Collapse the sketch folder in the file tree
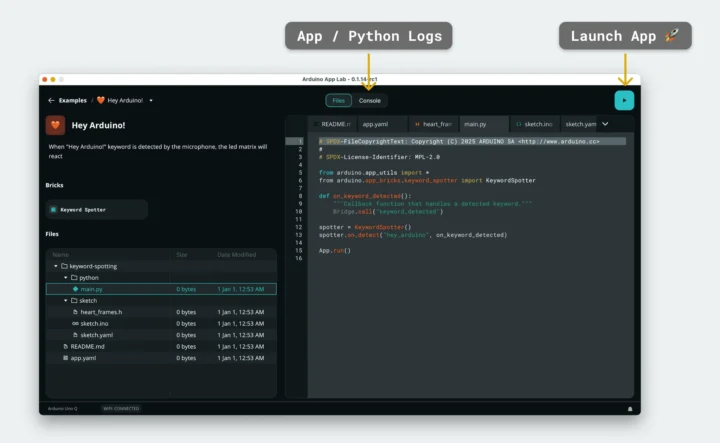Screen dimensions: 720x443 (x=65, y=300)
